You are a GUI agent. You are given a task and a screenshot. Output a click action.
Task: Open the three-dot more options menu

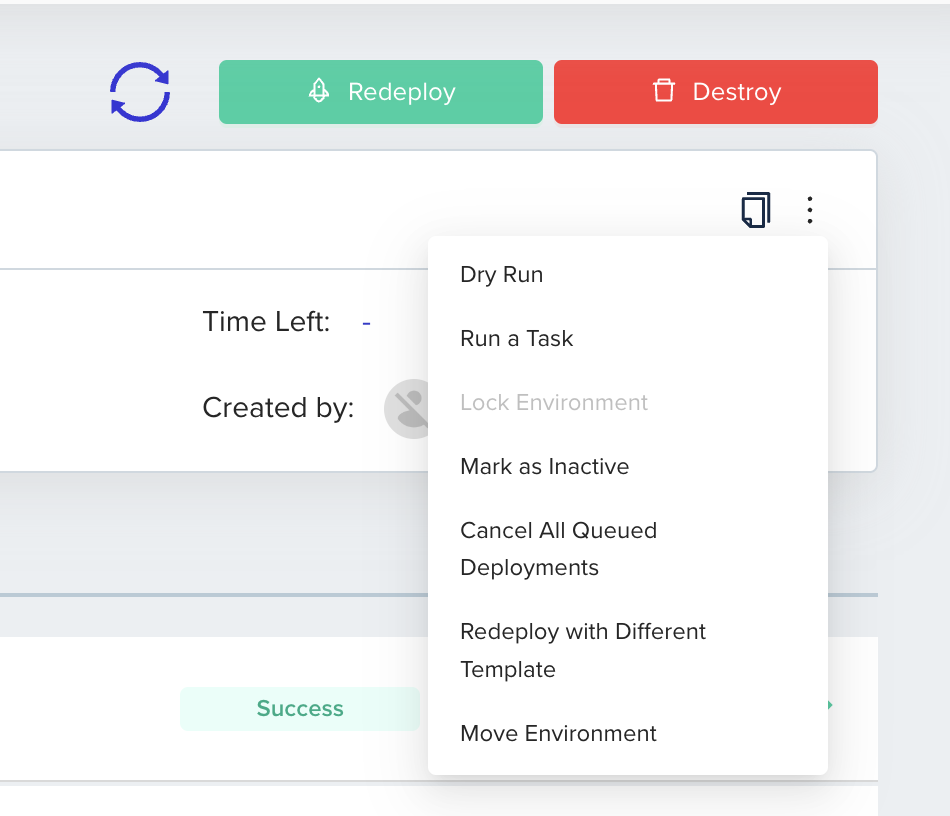[x=809, y=210]
